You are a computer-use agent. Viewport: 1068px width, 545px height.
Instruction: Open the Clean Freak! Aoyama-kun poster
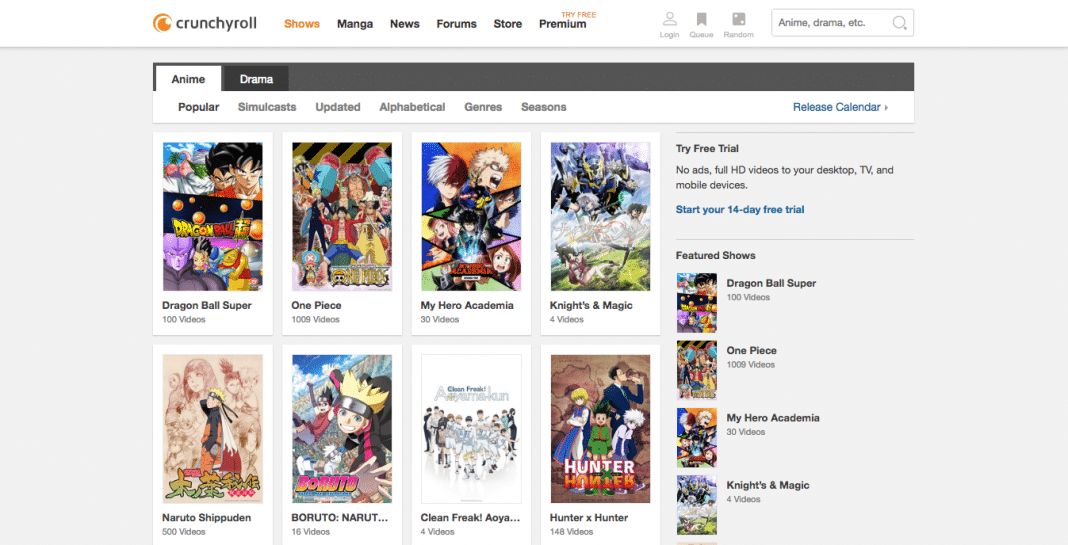coord(471,429)
